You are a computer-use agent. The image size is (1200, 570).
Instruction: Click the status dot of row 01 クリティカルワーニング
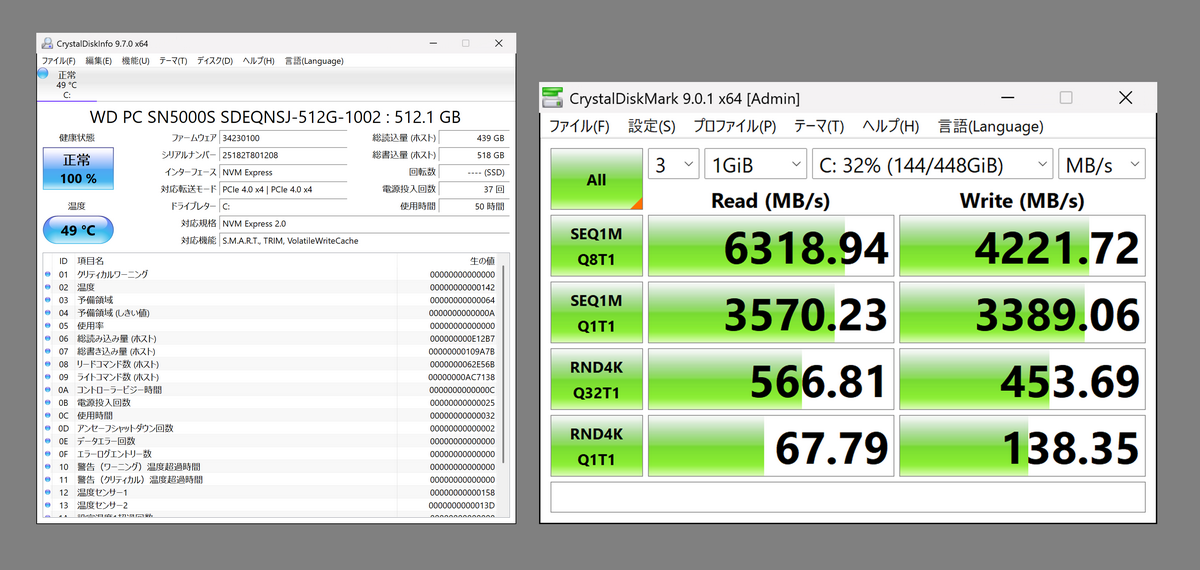47,274
